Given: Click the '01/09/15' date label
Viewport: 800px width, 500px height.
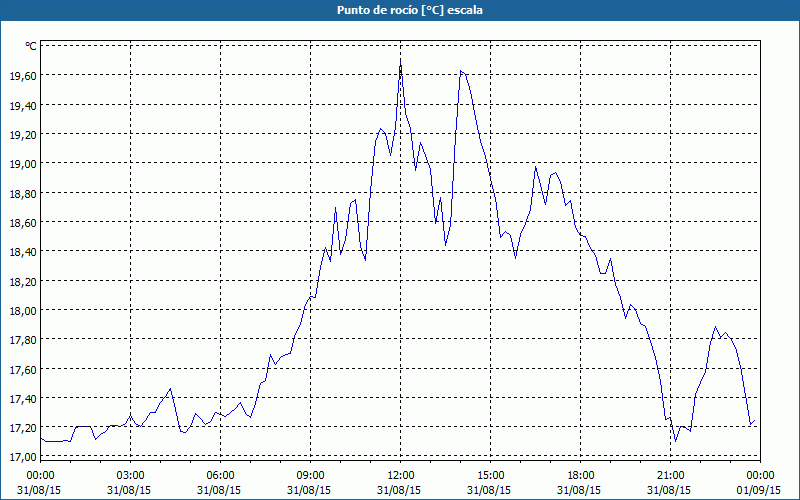Looking at the screenshot, I should click(759, 490).
